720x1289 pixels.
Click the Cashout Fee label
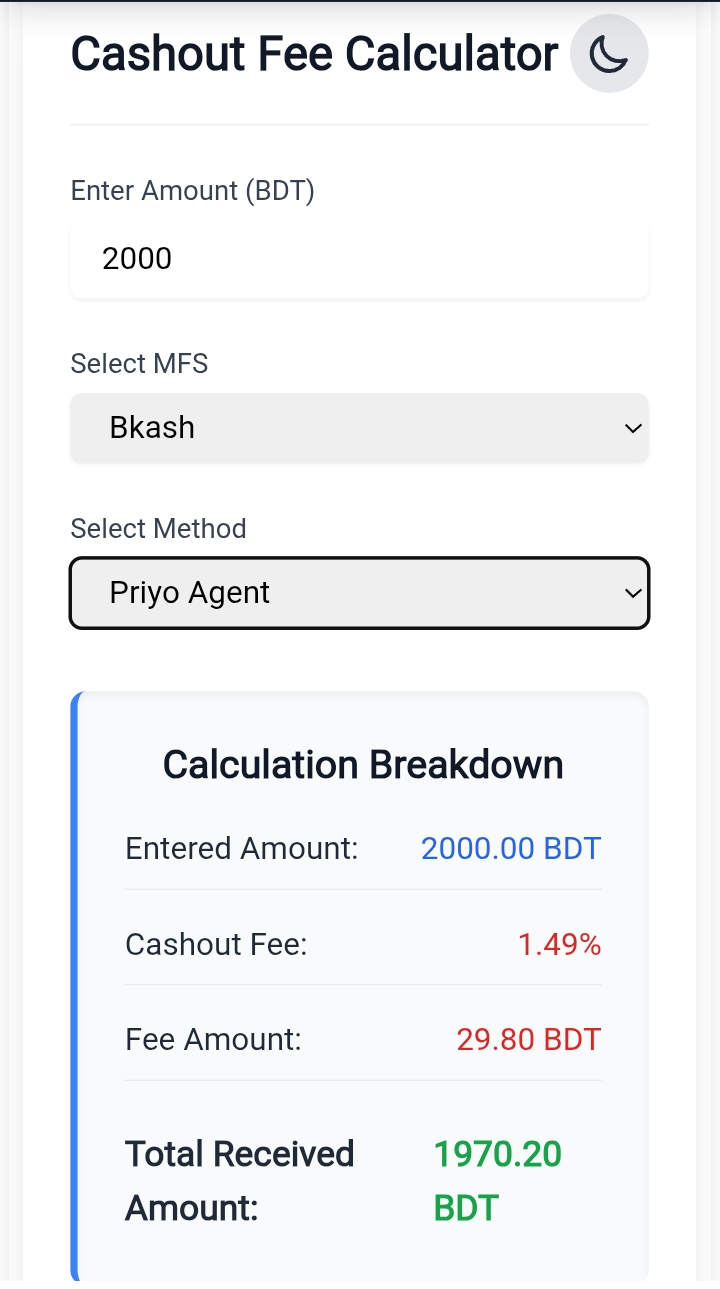pyautogui.click(x=216, y=944)
